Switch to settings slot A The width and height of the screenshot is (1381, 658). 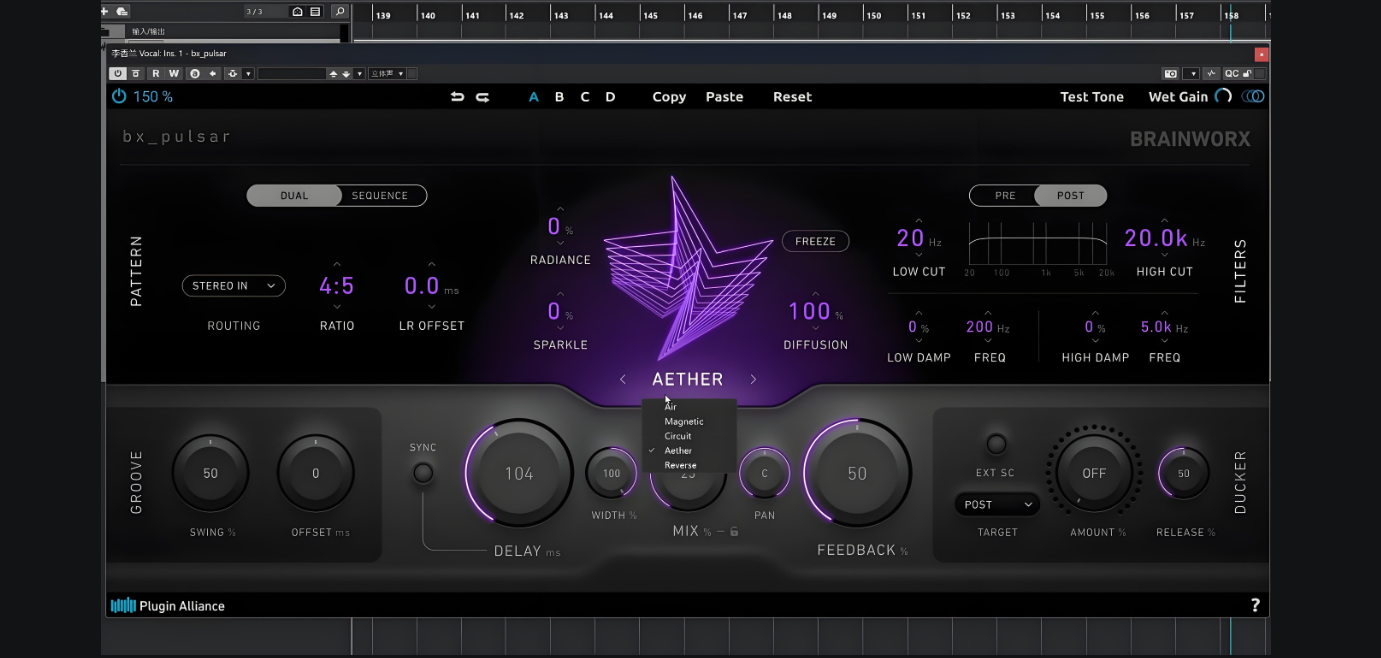(534, 97)
